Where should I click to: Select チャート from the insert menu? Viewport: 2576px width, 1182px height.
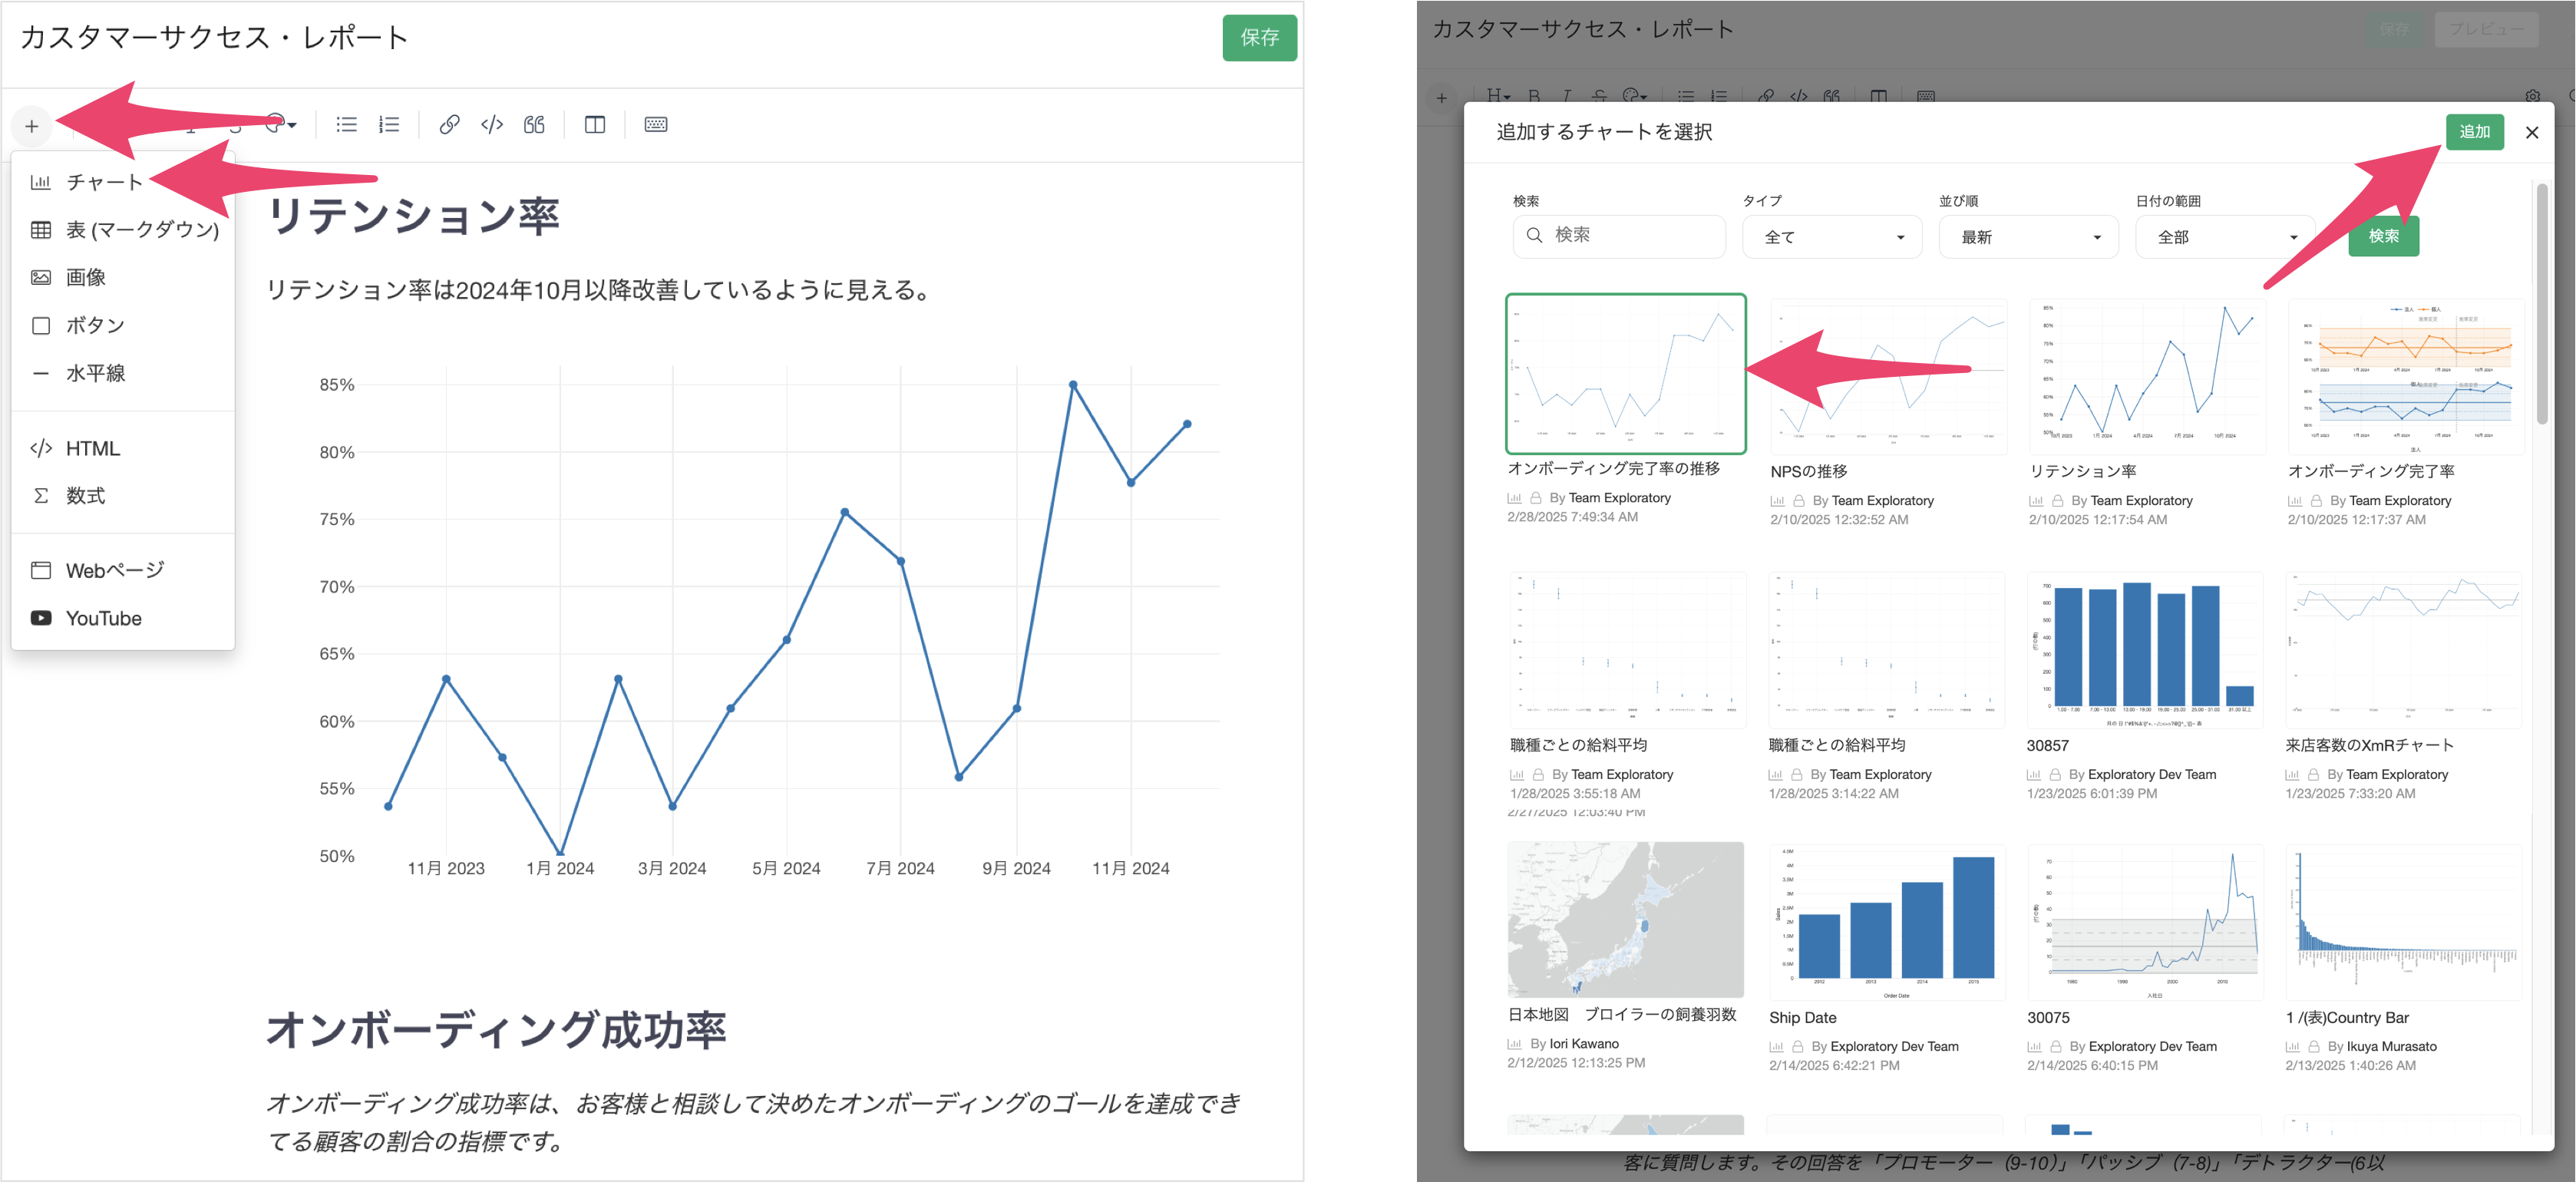point(104,182)
